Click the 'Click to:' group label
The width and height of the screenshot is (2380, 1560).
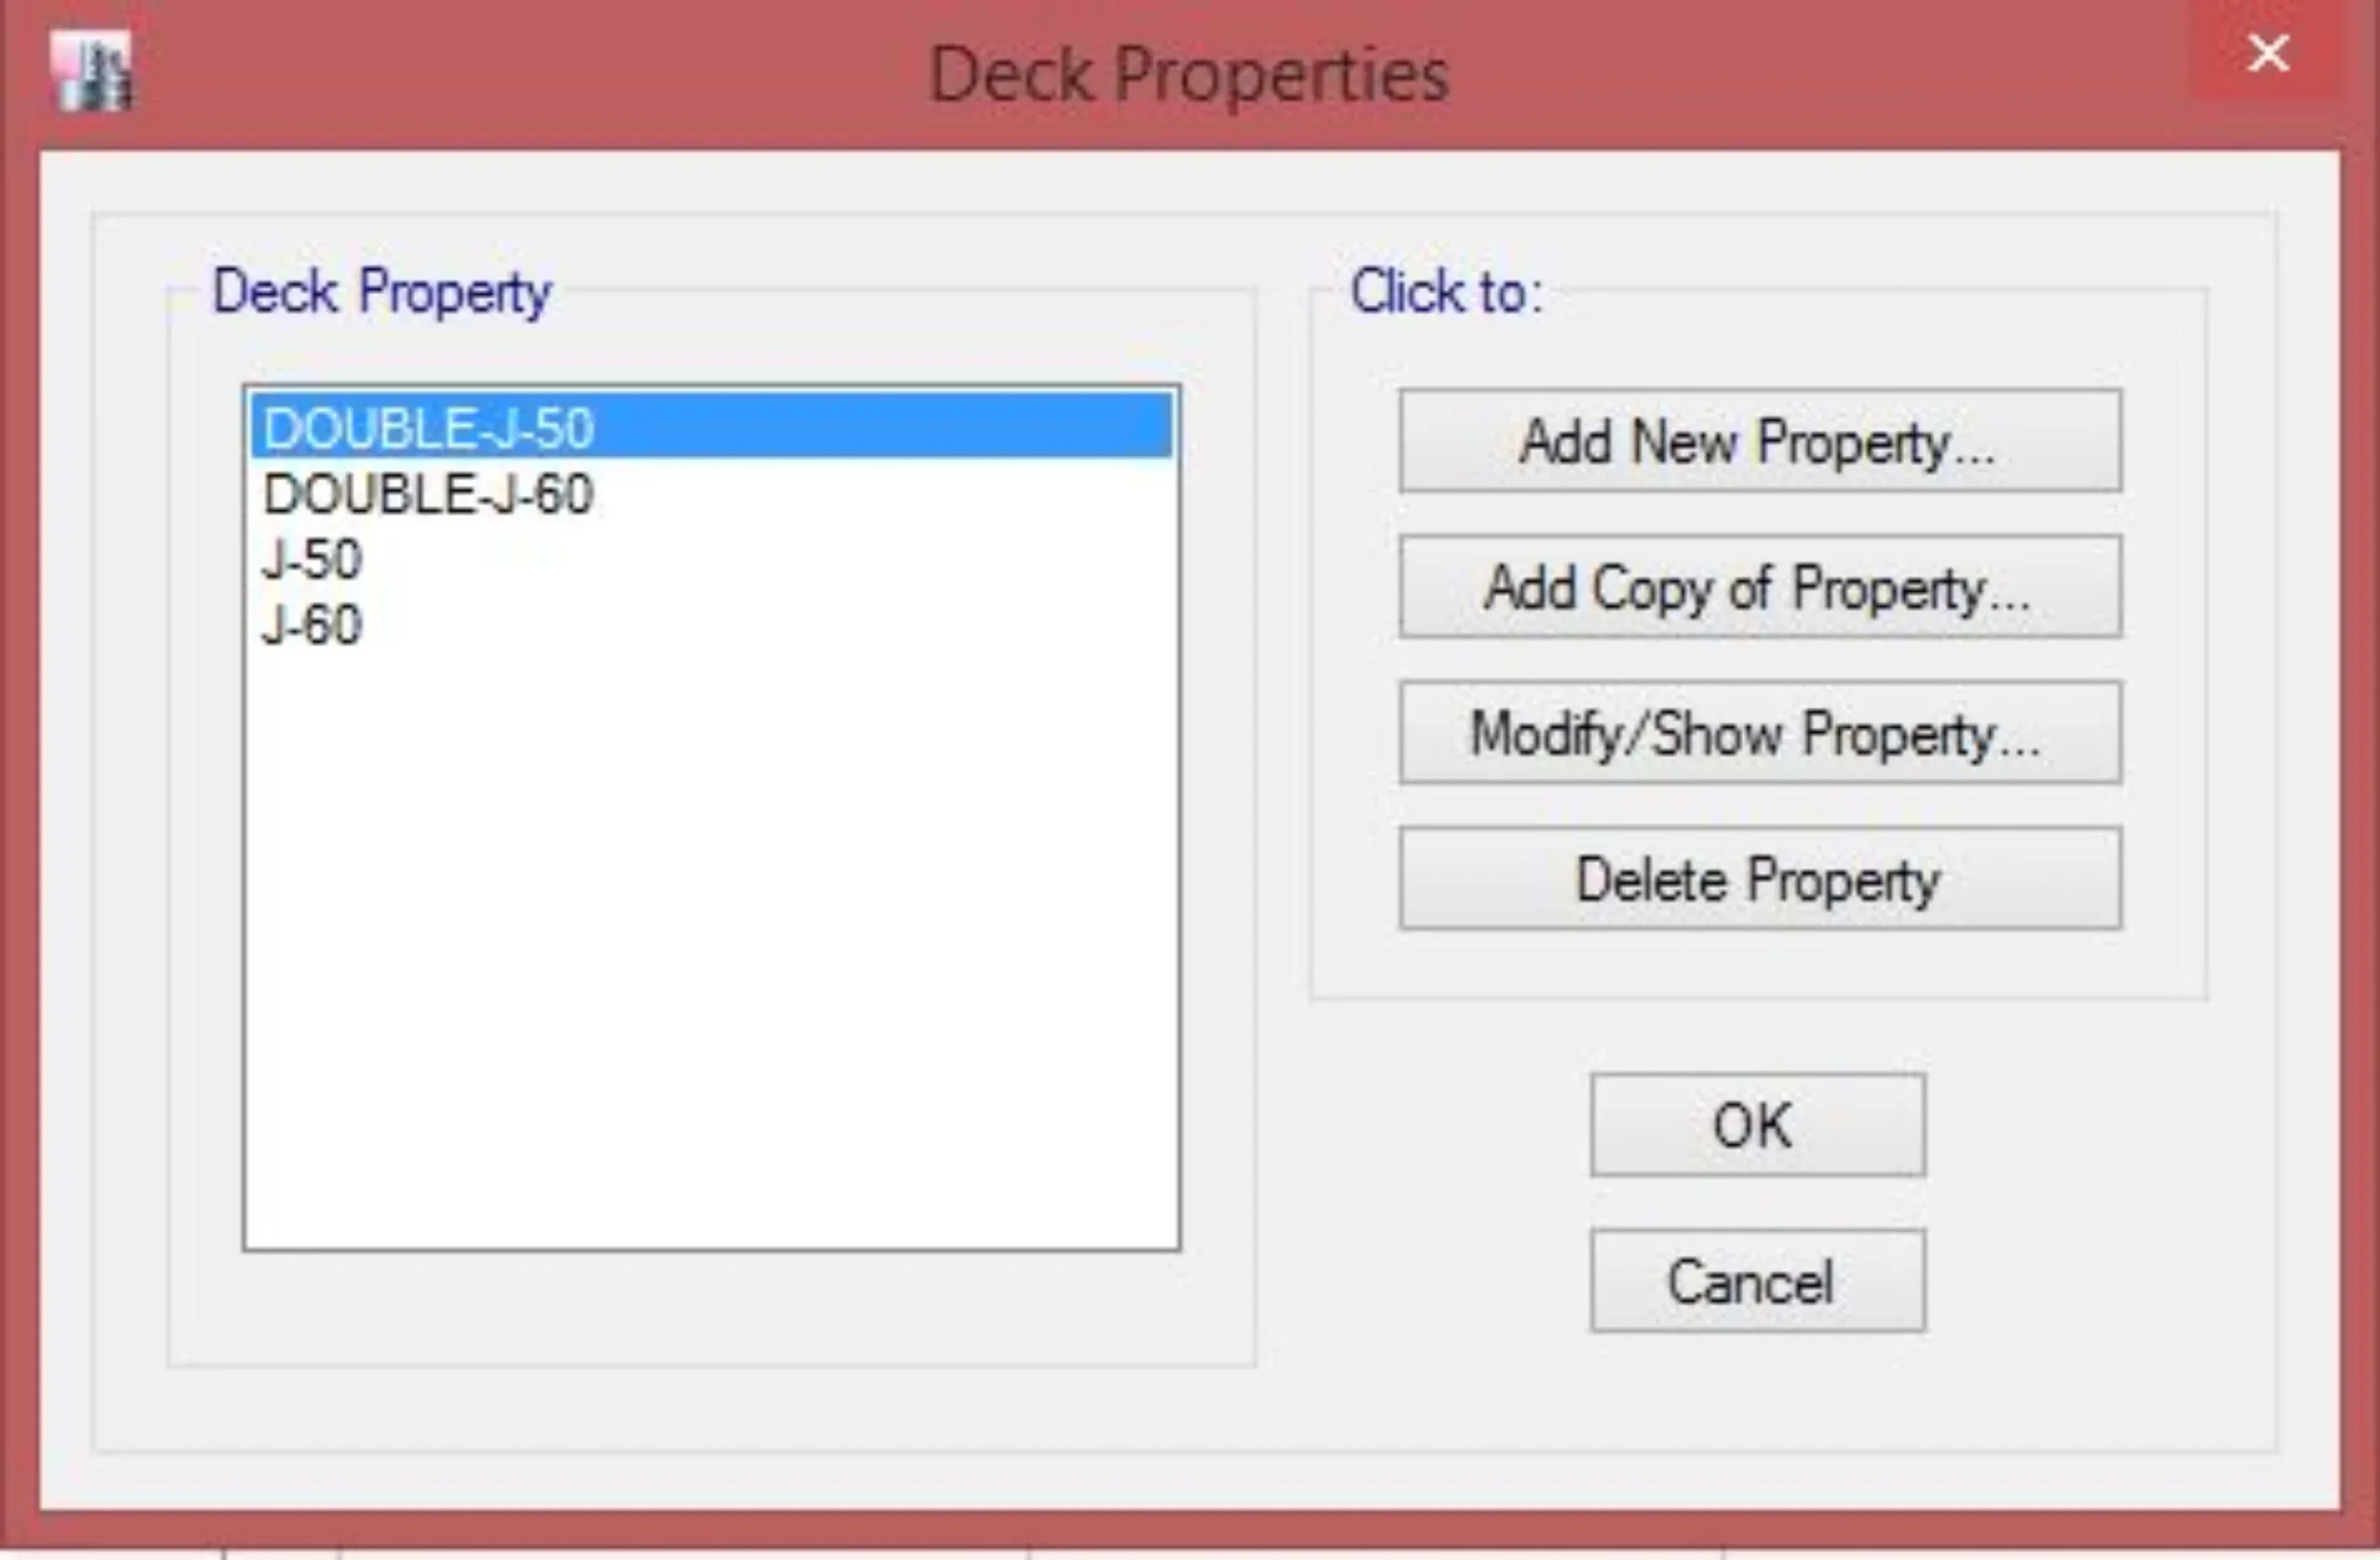[1446, 292]
